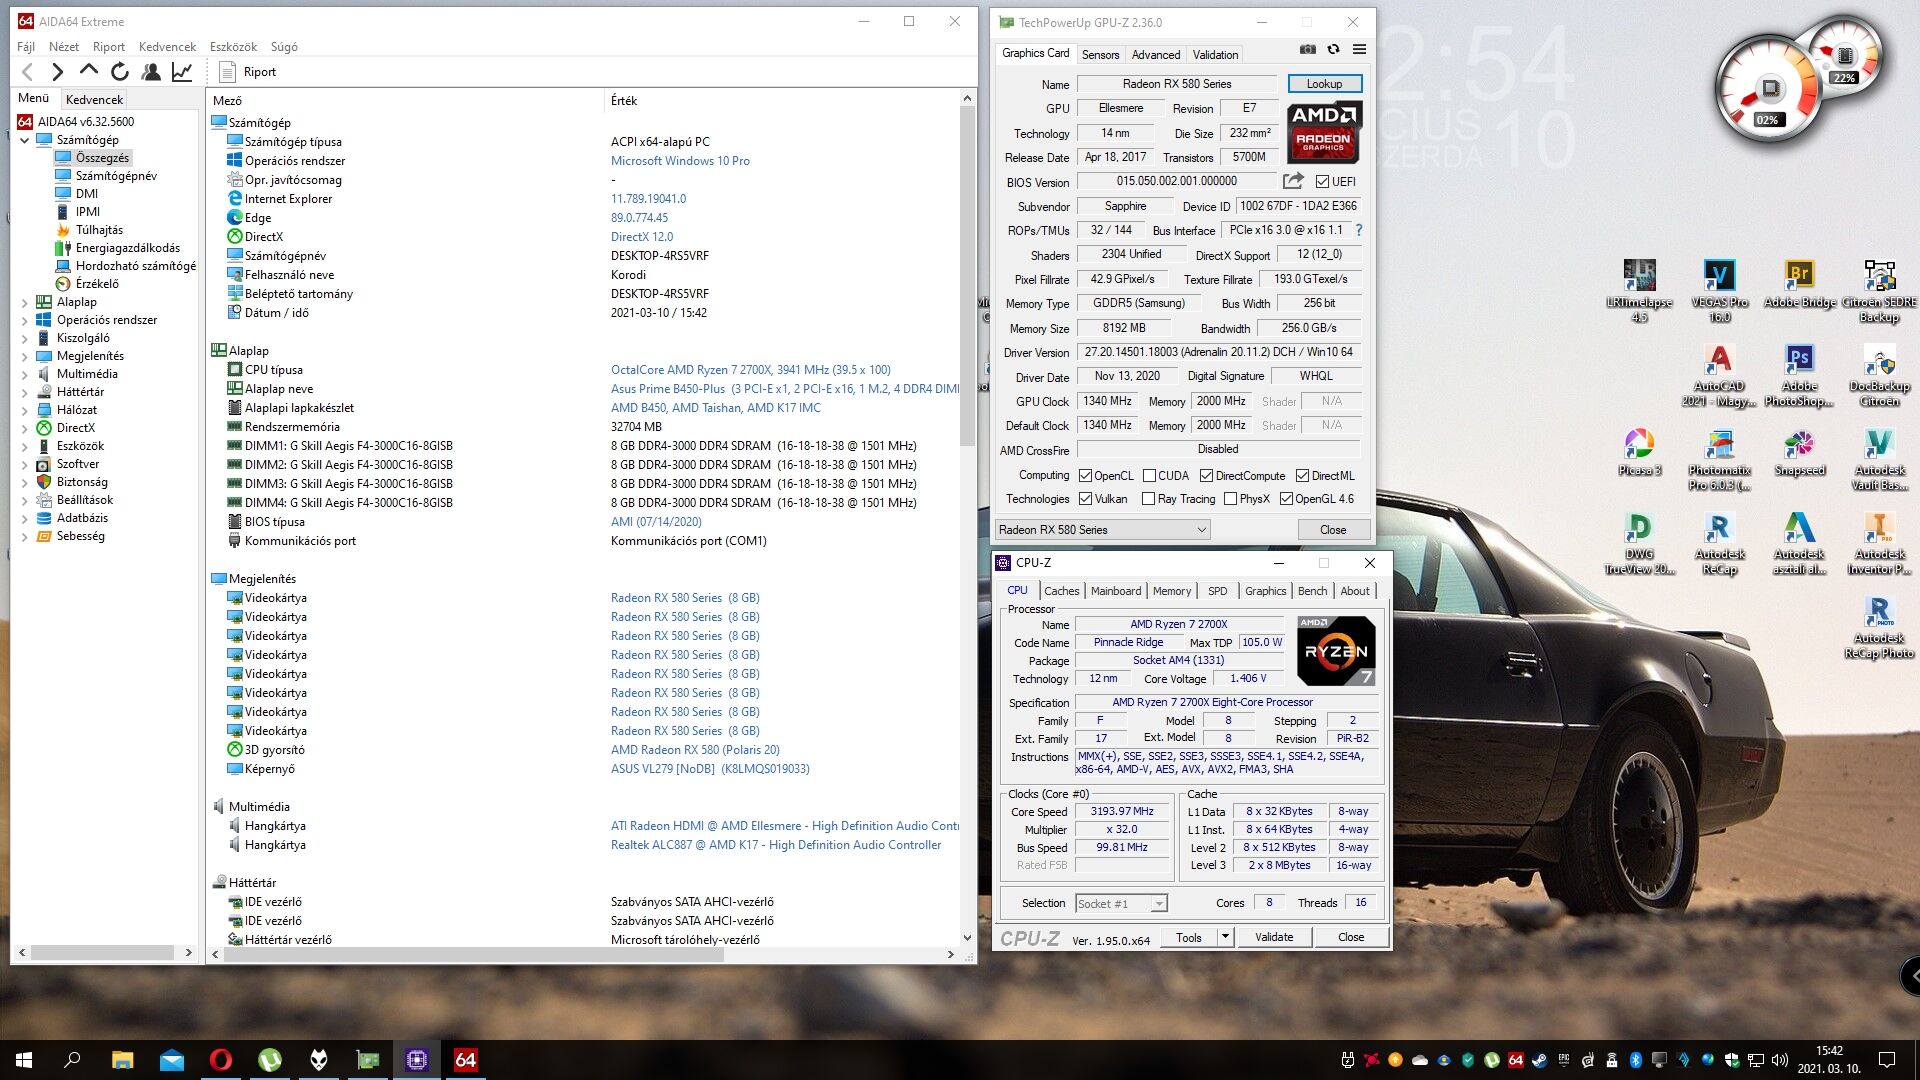This screenshot has width=1920, height=1080.
Task: Click Close button in GPU-Z
Action: 1333,530
